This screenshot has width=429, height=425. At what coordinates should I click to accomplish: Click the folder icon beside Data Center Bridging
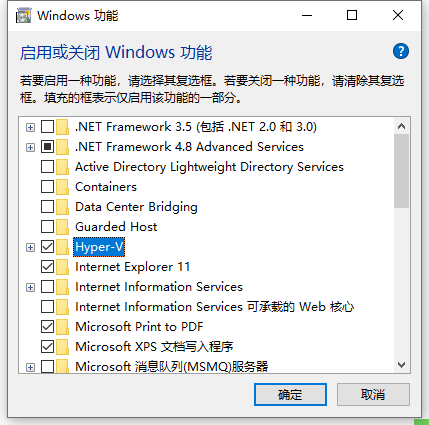(x=62, y=207)
